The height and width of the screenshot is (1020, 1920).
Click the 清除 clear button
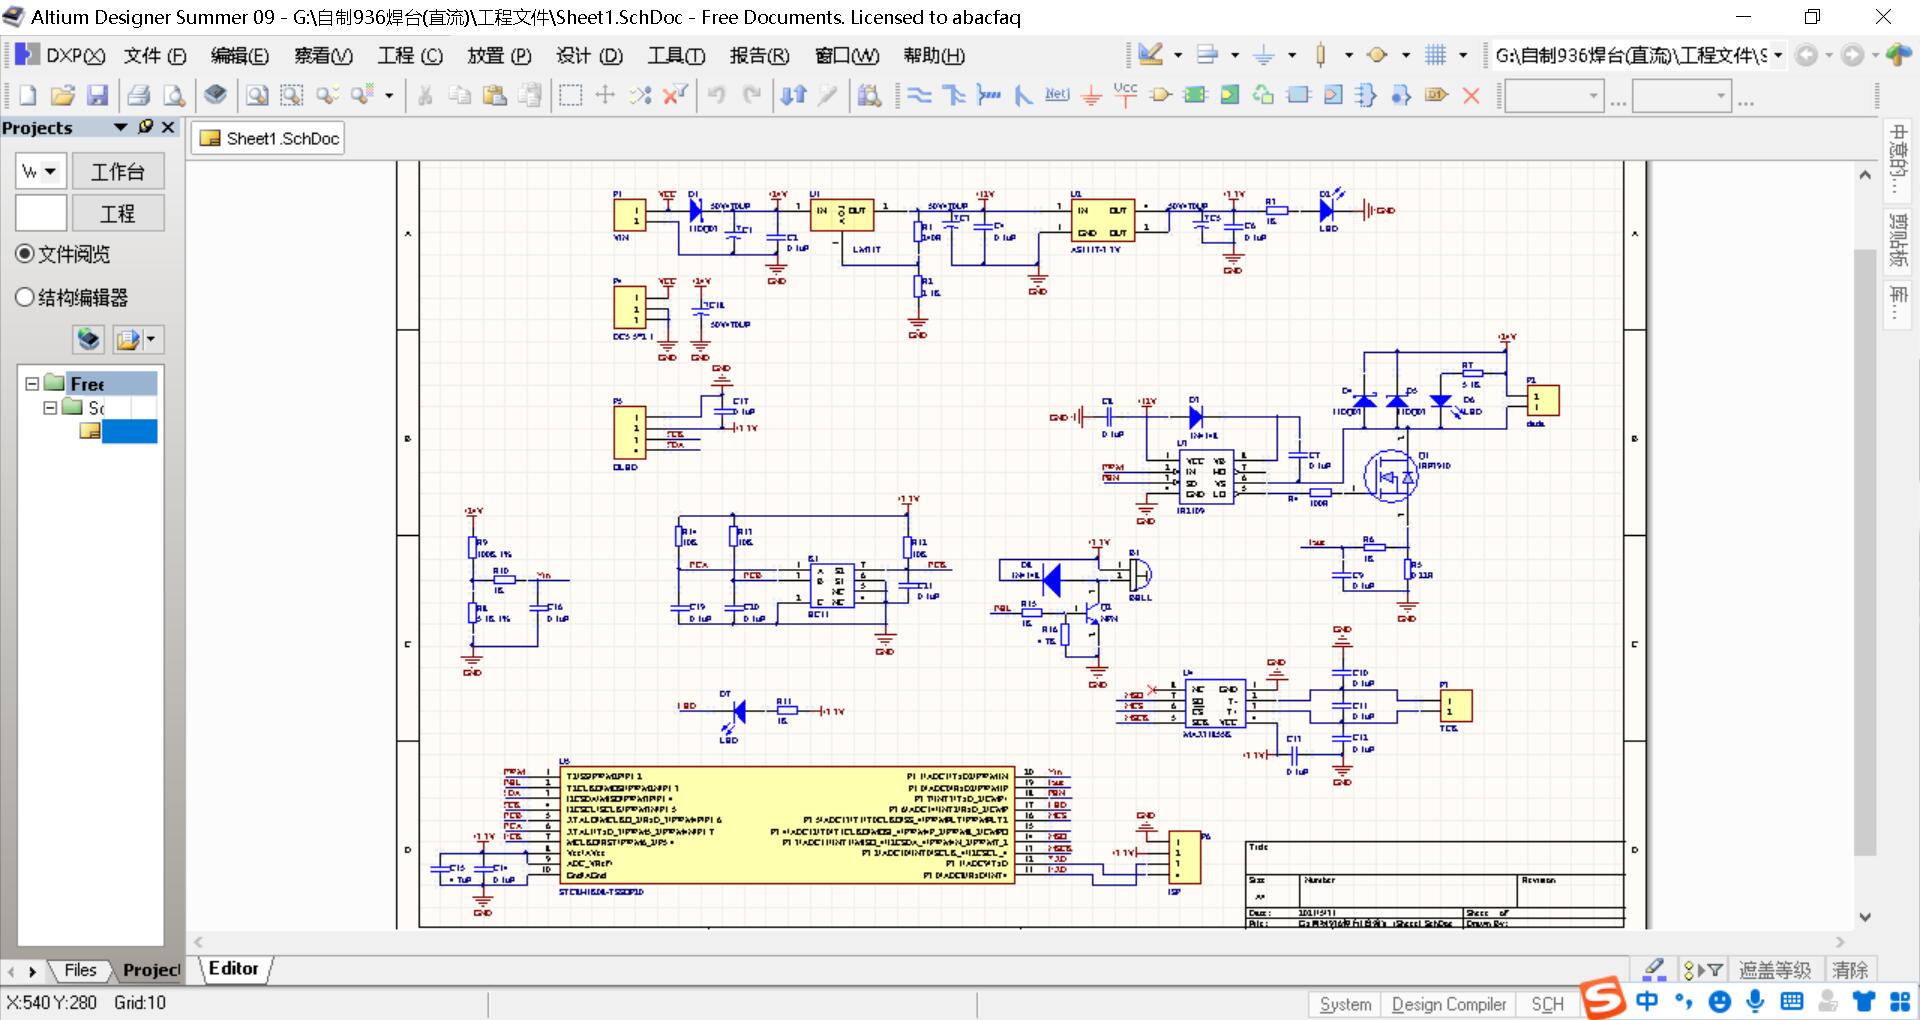[1850, 970]
